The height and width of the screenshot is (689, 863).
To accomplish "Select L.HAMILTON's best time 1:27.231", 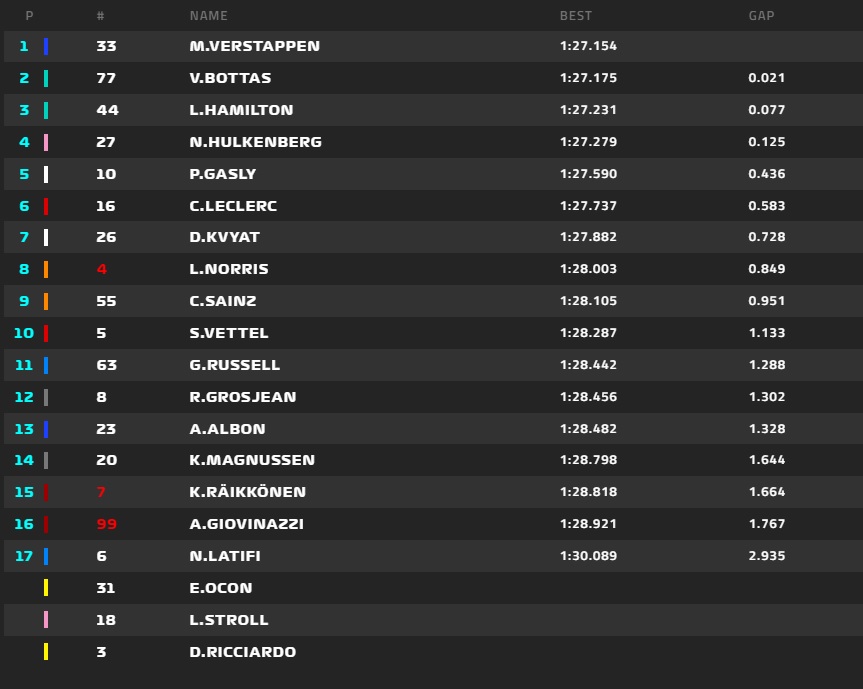I will point(588,110).
